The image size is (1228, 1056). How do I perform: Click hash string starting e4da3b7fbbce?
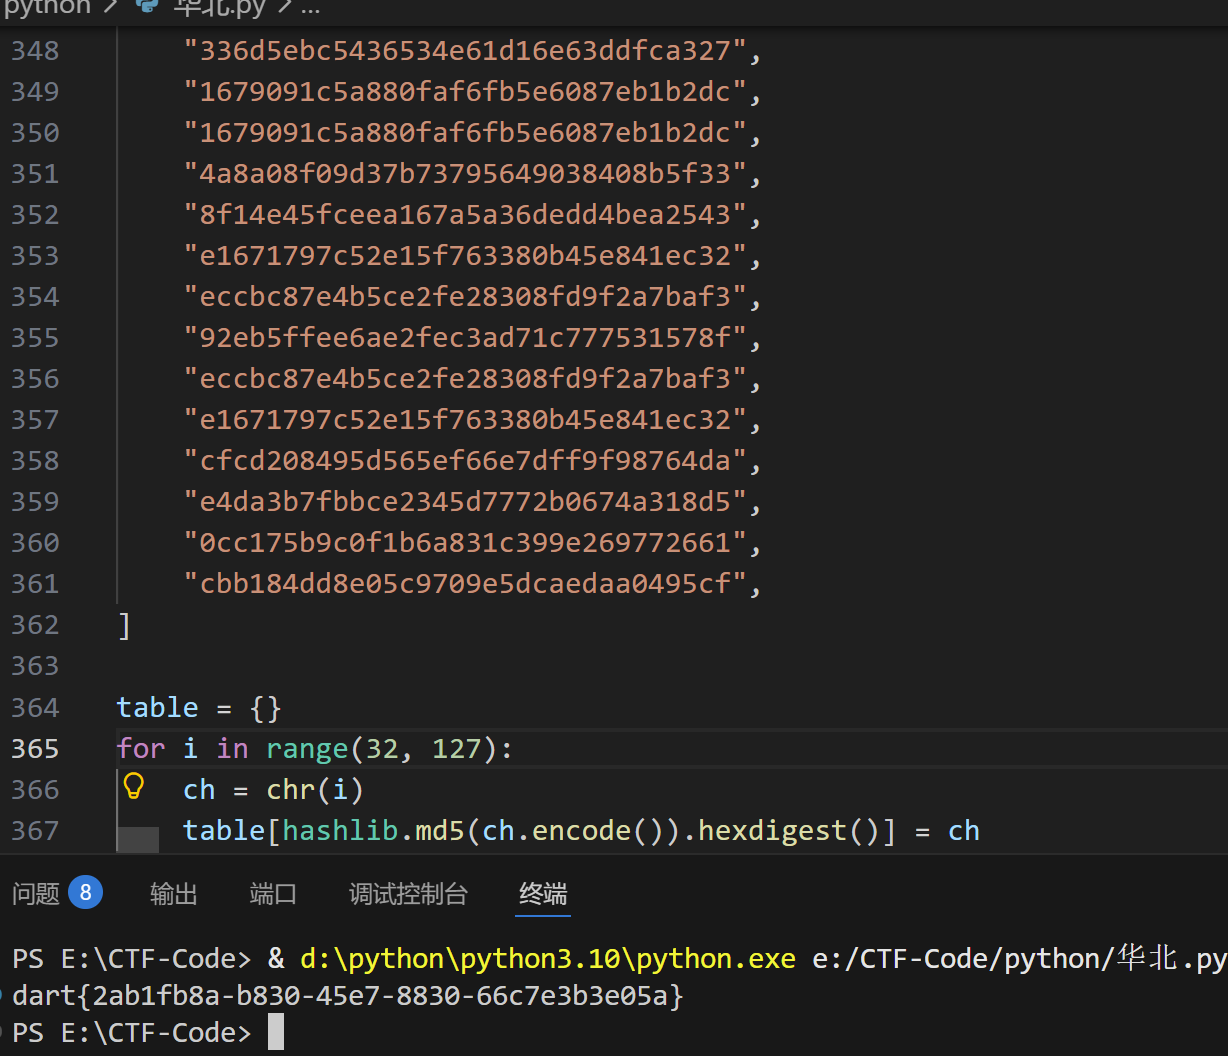pyautogui.click(x=465, y=501)
